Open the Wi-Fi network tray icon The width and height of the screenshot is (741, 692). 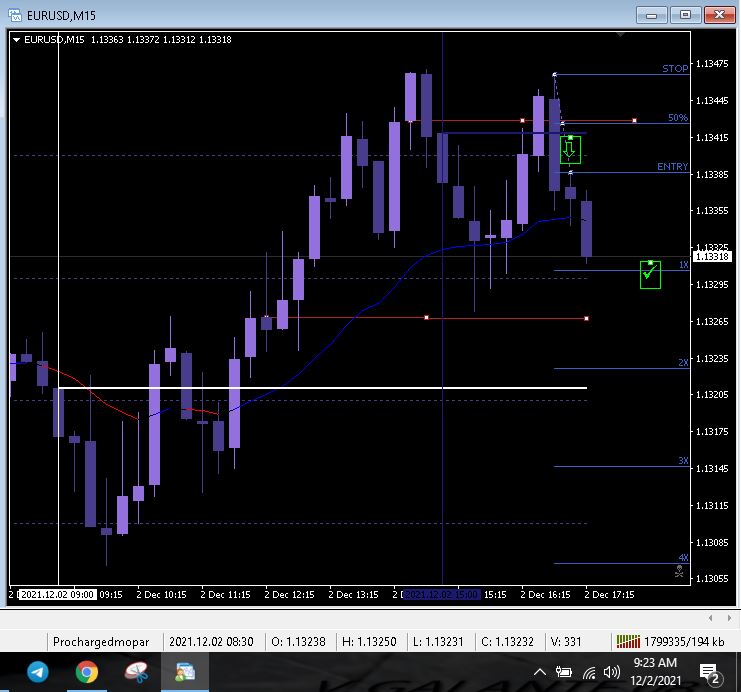[x=589, y=672]
